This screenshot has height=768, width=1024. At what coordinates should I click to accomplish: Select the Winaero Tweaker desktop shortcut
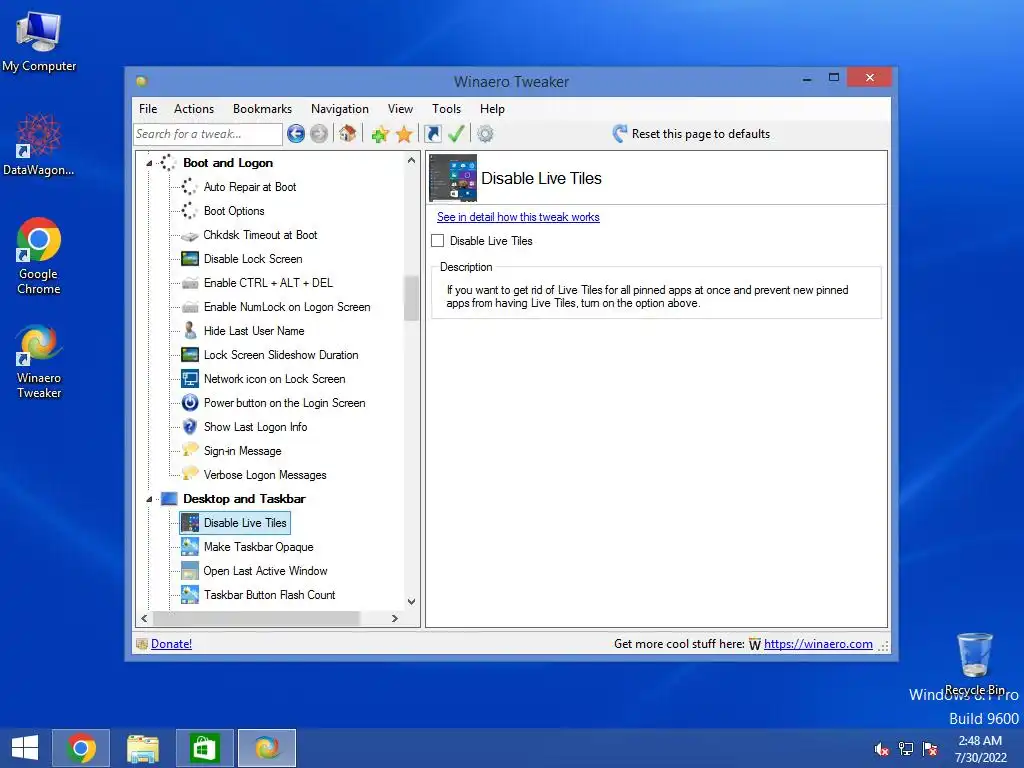click(39, 361)
